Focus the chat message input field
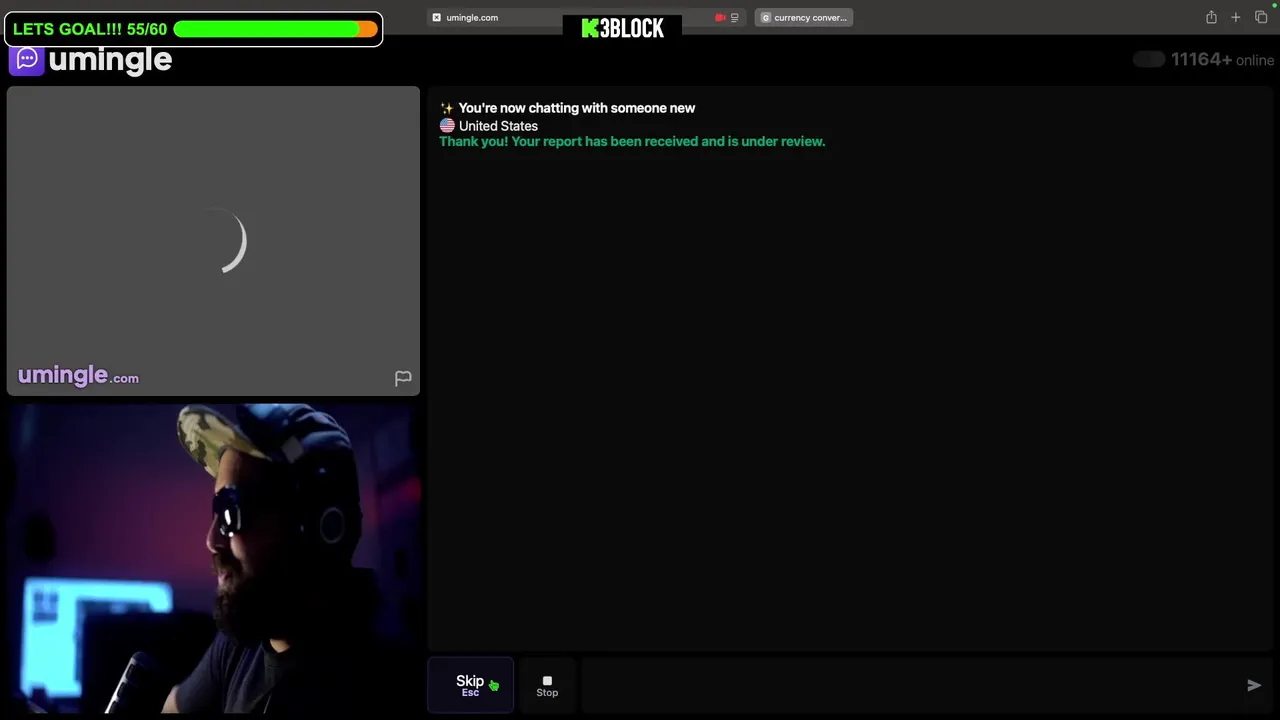The width and height of the screenshot is (1280, 720). 910,685
